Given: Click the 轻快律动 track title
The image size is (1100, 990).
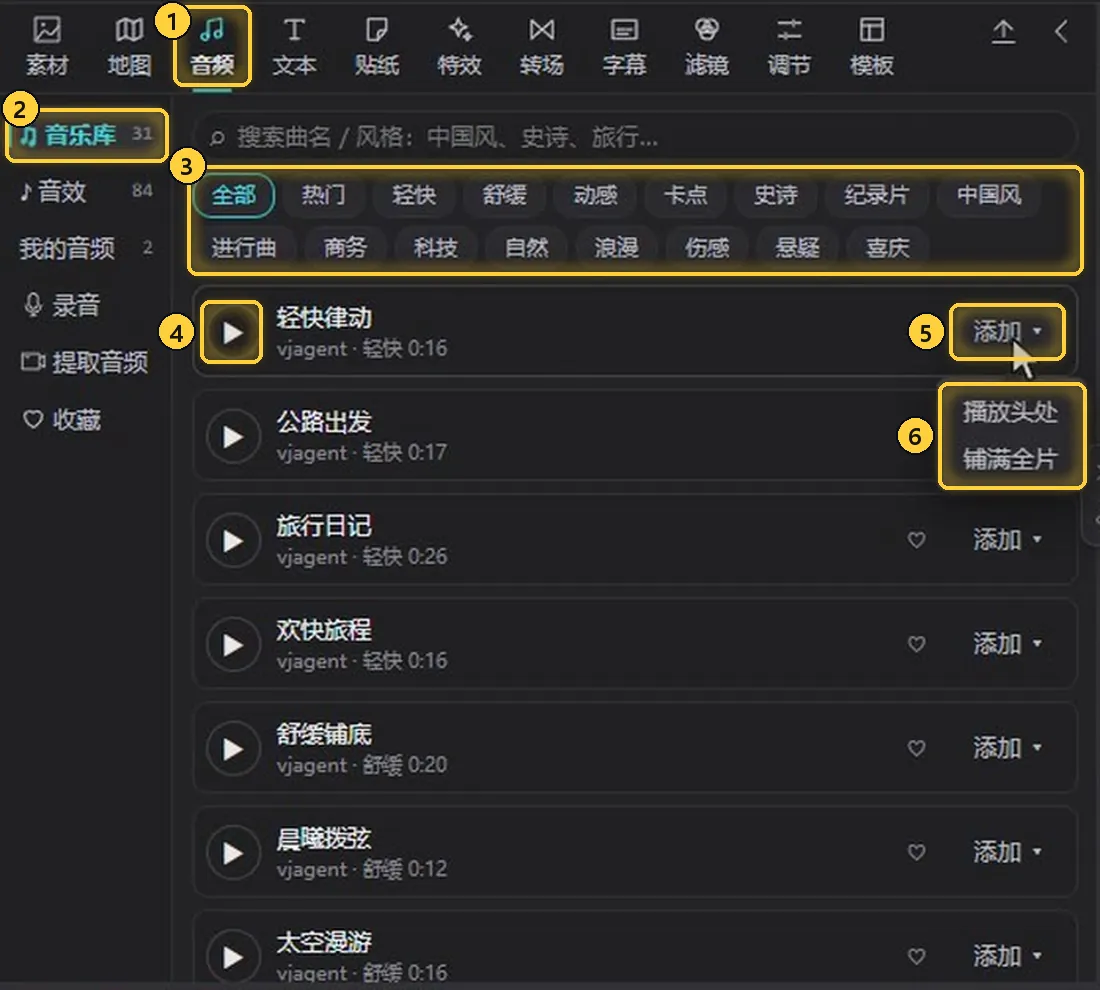Looking at the screenshot, I should (324, 318).
